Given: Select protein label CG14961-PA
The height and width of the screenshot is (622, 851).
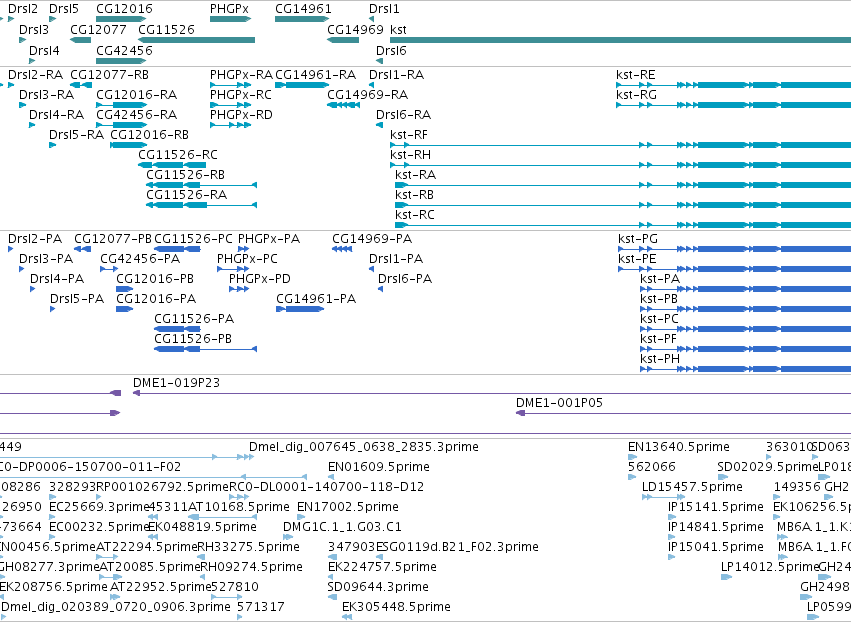Looking at the screenshot, I should click(x=316, y=299).
